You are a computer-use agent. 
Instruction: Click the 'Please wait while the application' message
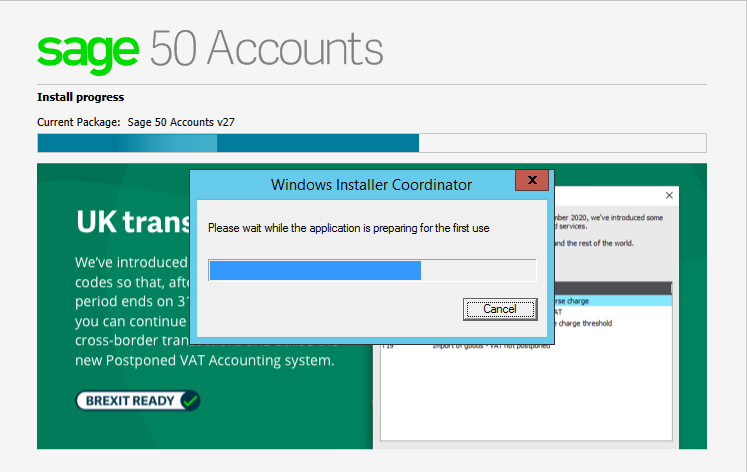point(348,228)
